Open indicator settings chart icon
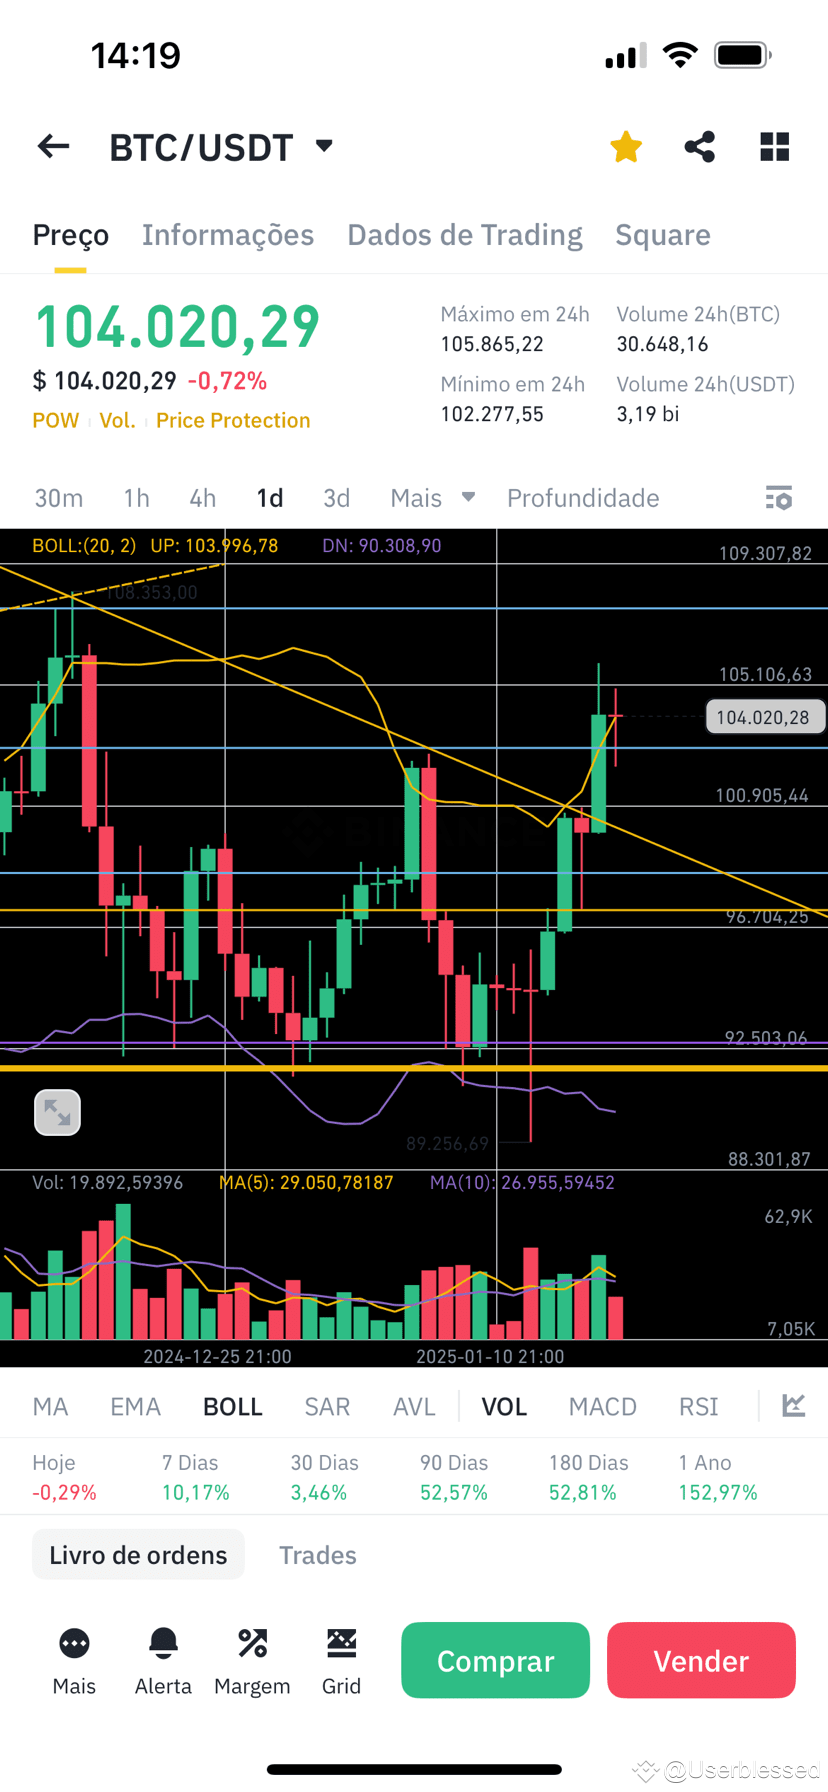 tap(794, 1406)
